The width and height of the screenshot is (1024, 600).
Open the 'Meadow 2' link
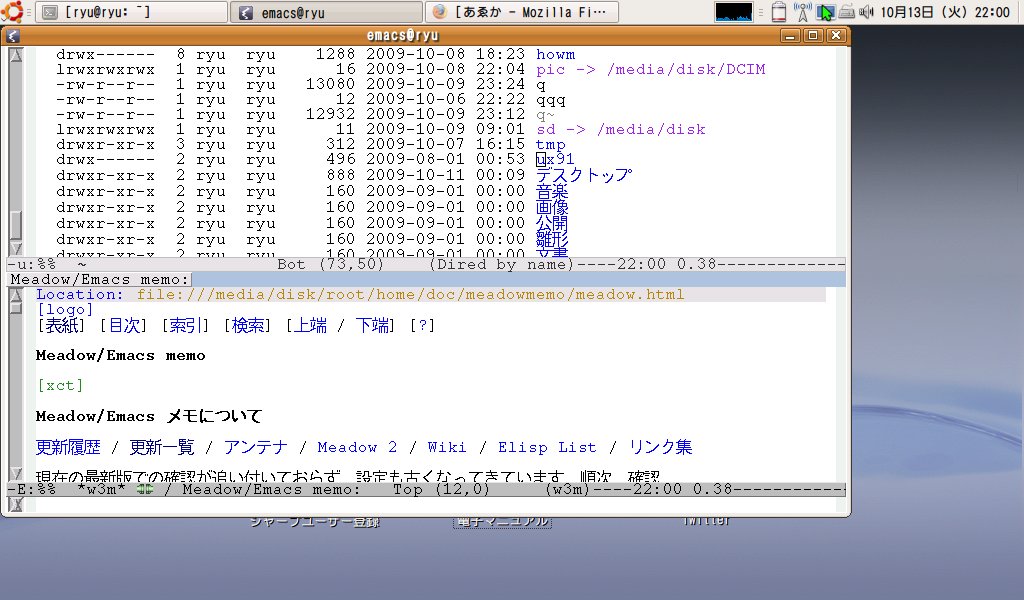[357, 447]
